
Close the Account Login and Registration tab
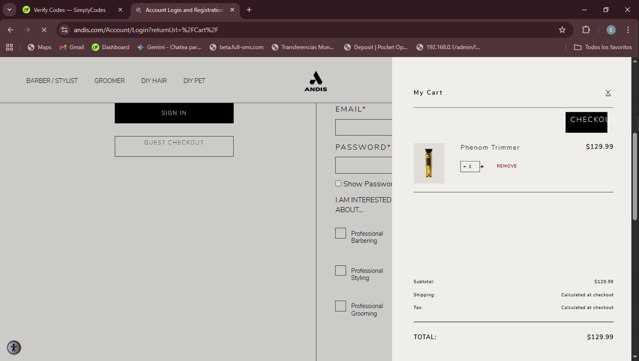[232, 10]
